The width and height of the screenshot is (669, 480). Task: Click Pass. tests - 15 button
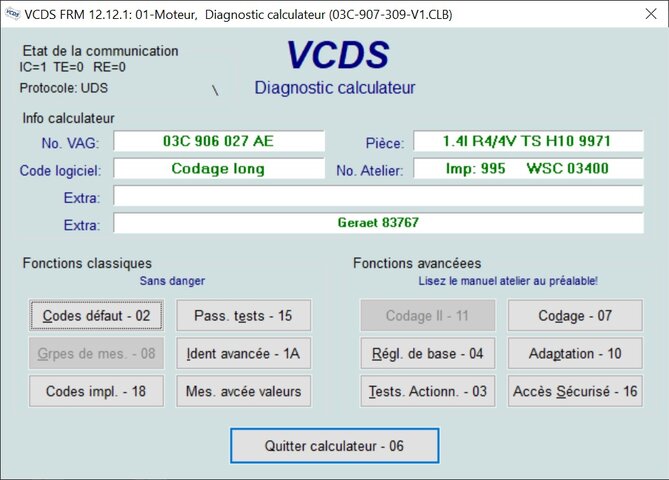(244, 315)
